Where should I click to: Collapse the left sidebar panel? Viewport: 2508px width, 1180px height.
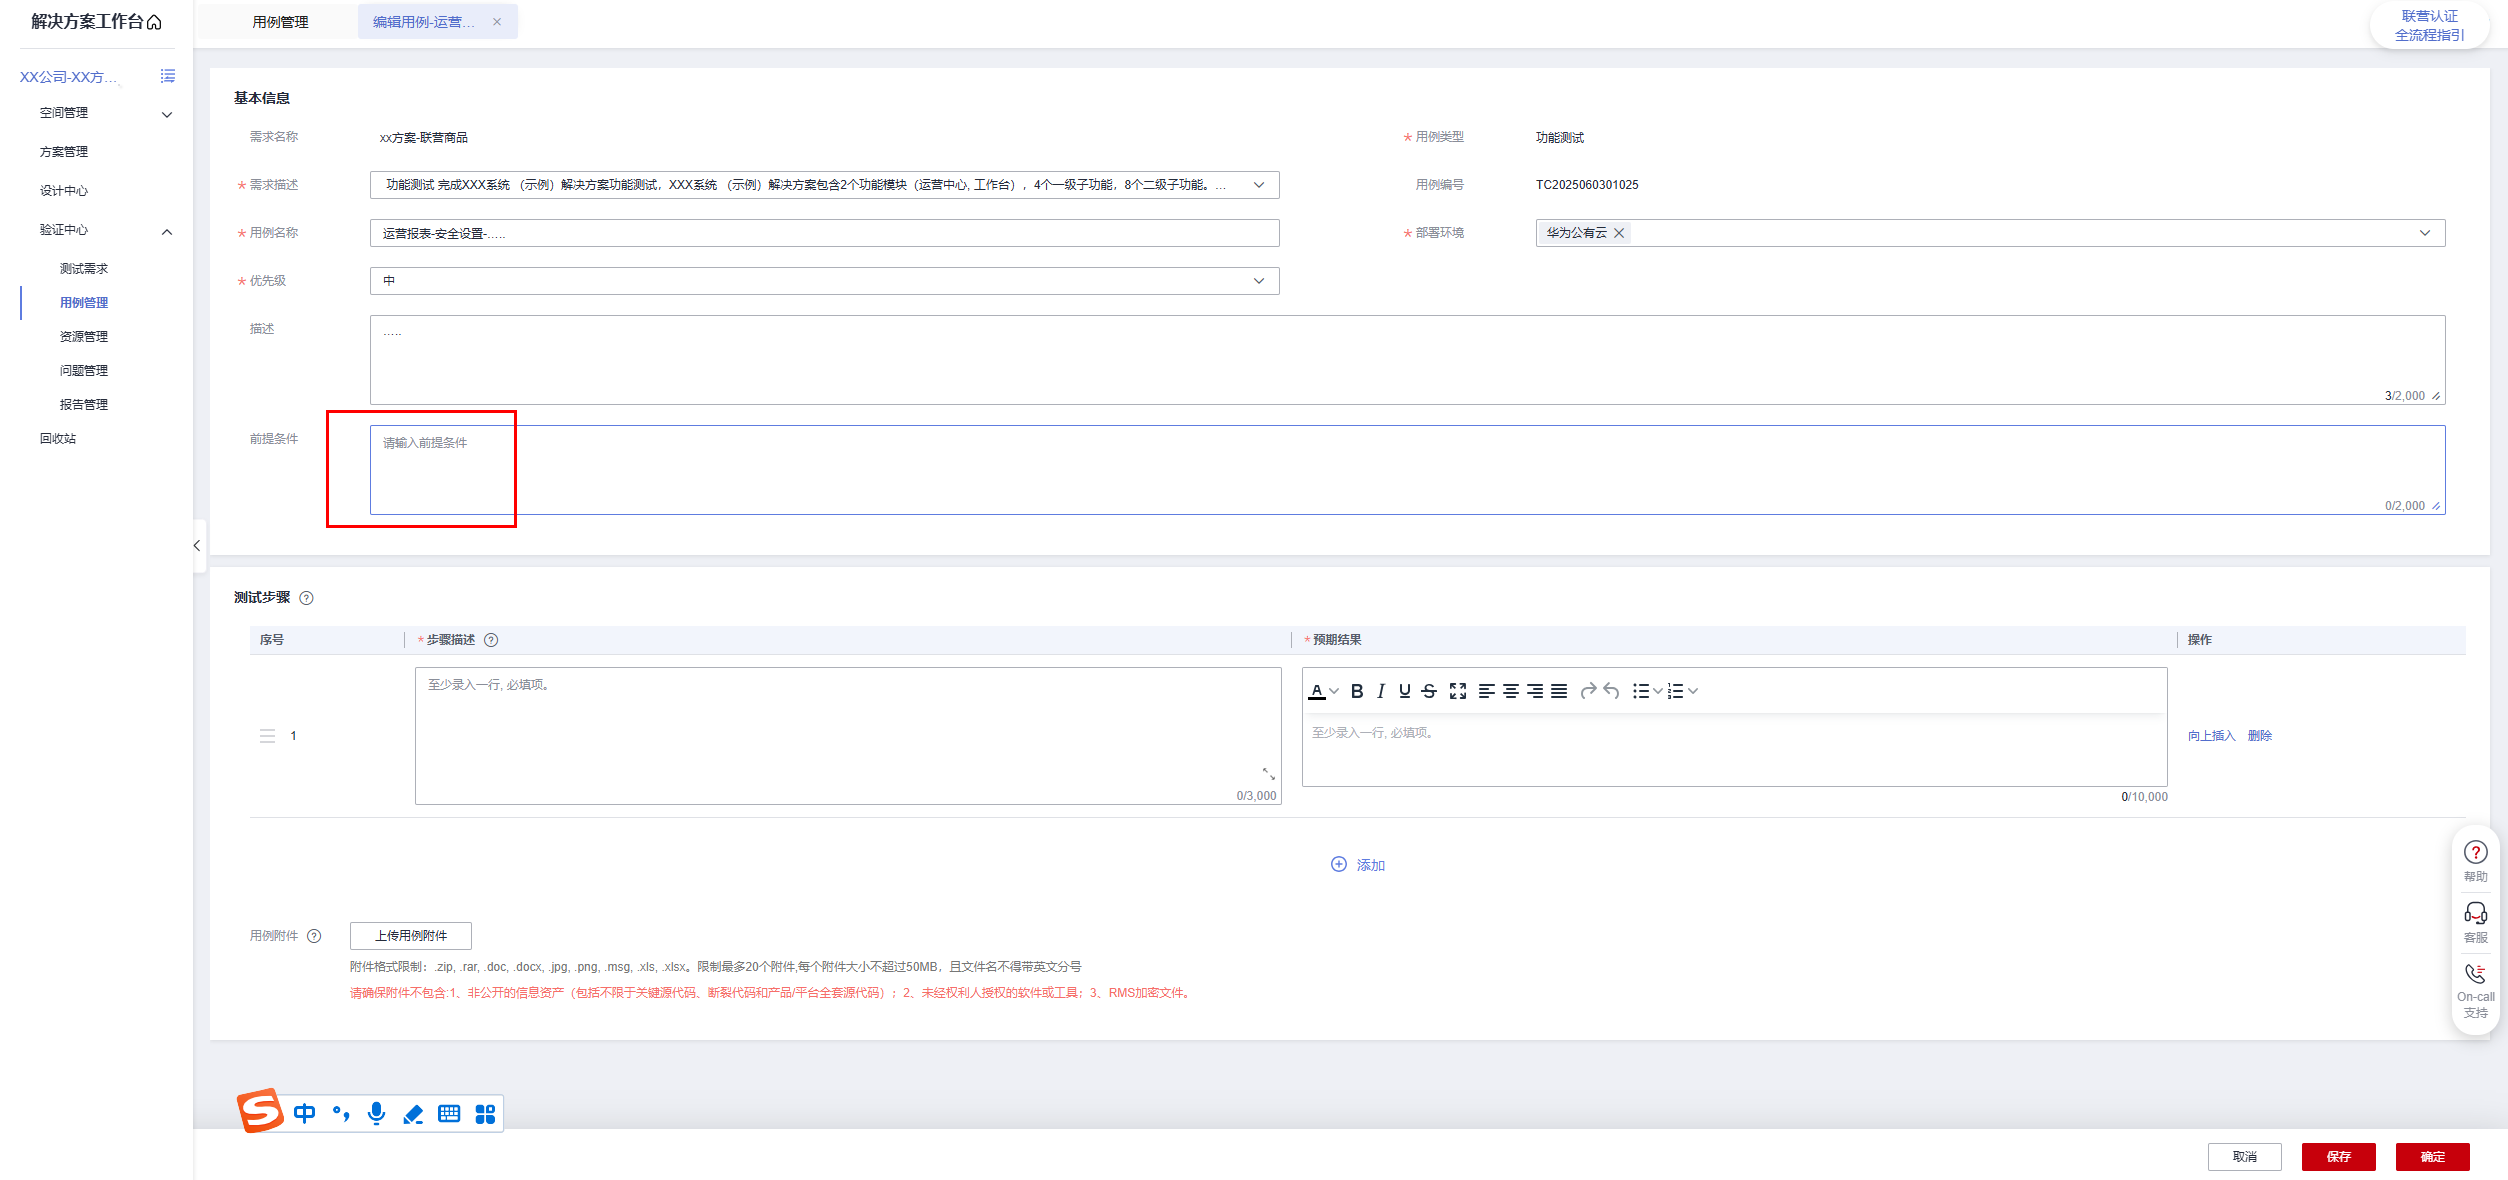197,545
